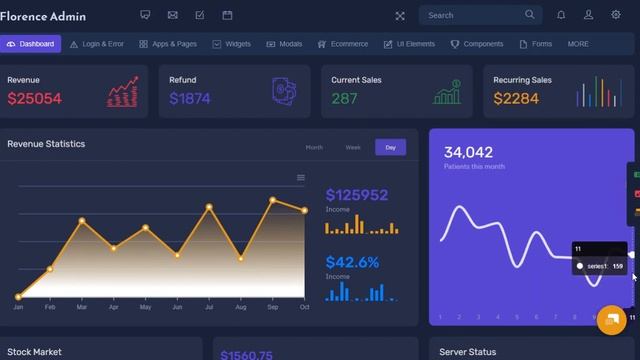Click the Jan label on the chart axis

tap(18, 307)
